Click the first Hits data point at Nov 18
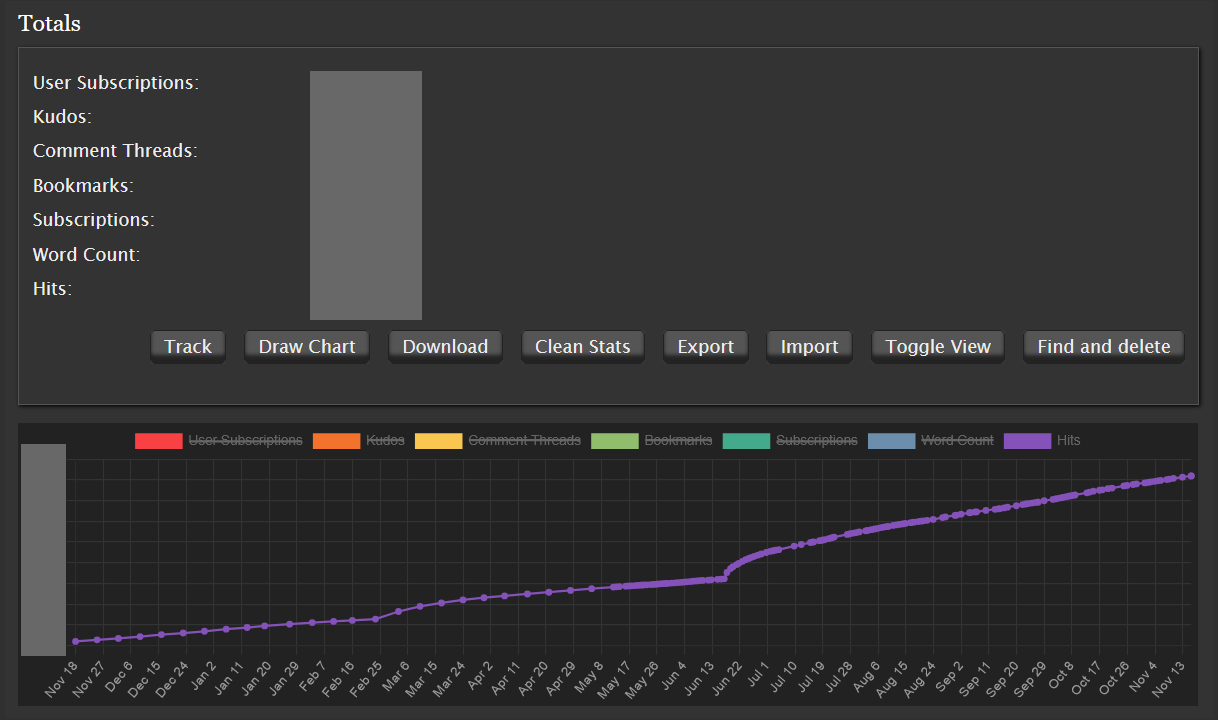 [x=75, y=642]
